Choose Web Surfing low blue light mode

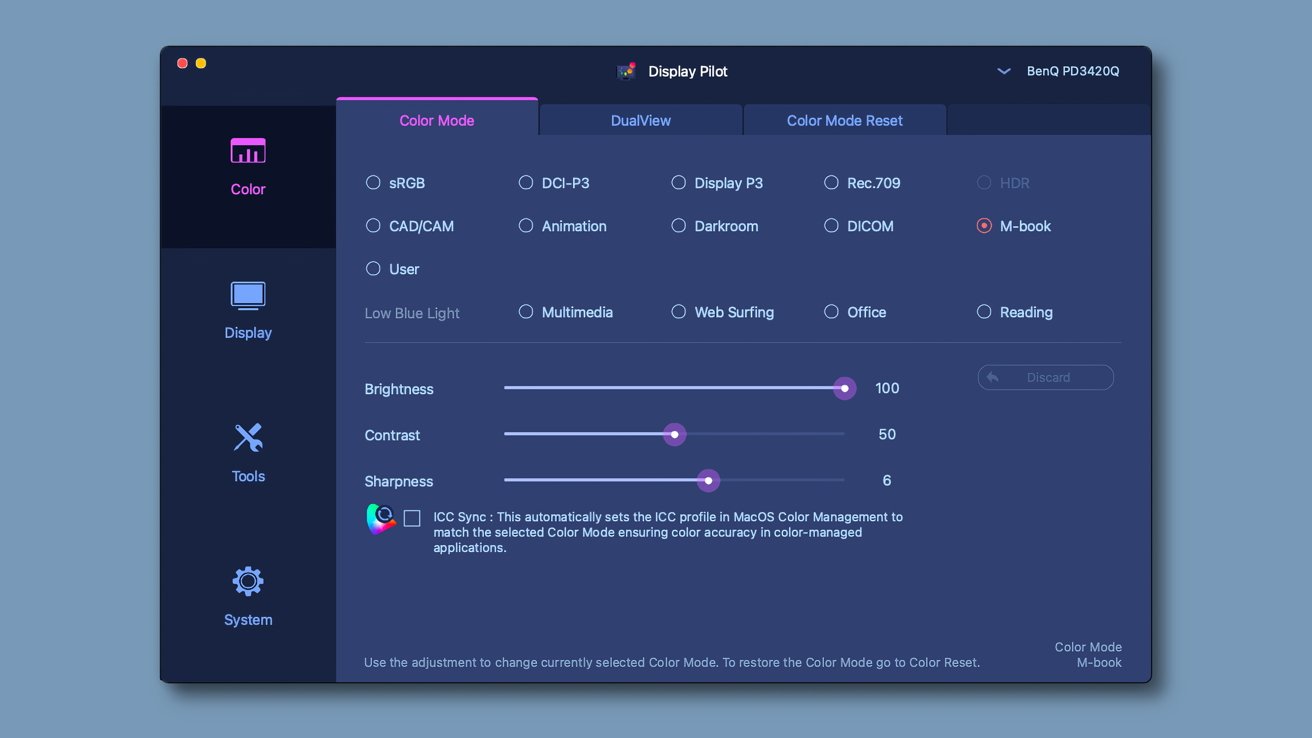pos(679,312)
